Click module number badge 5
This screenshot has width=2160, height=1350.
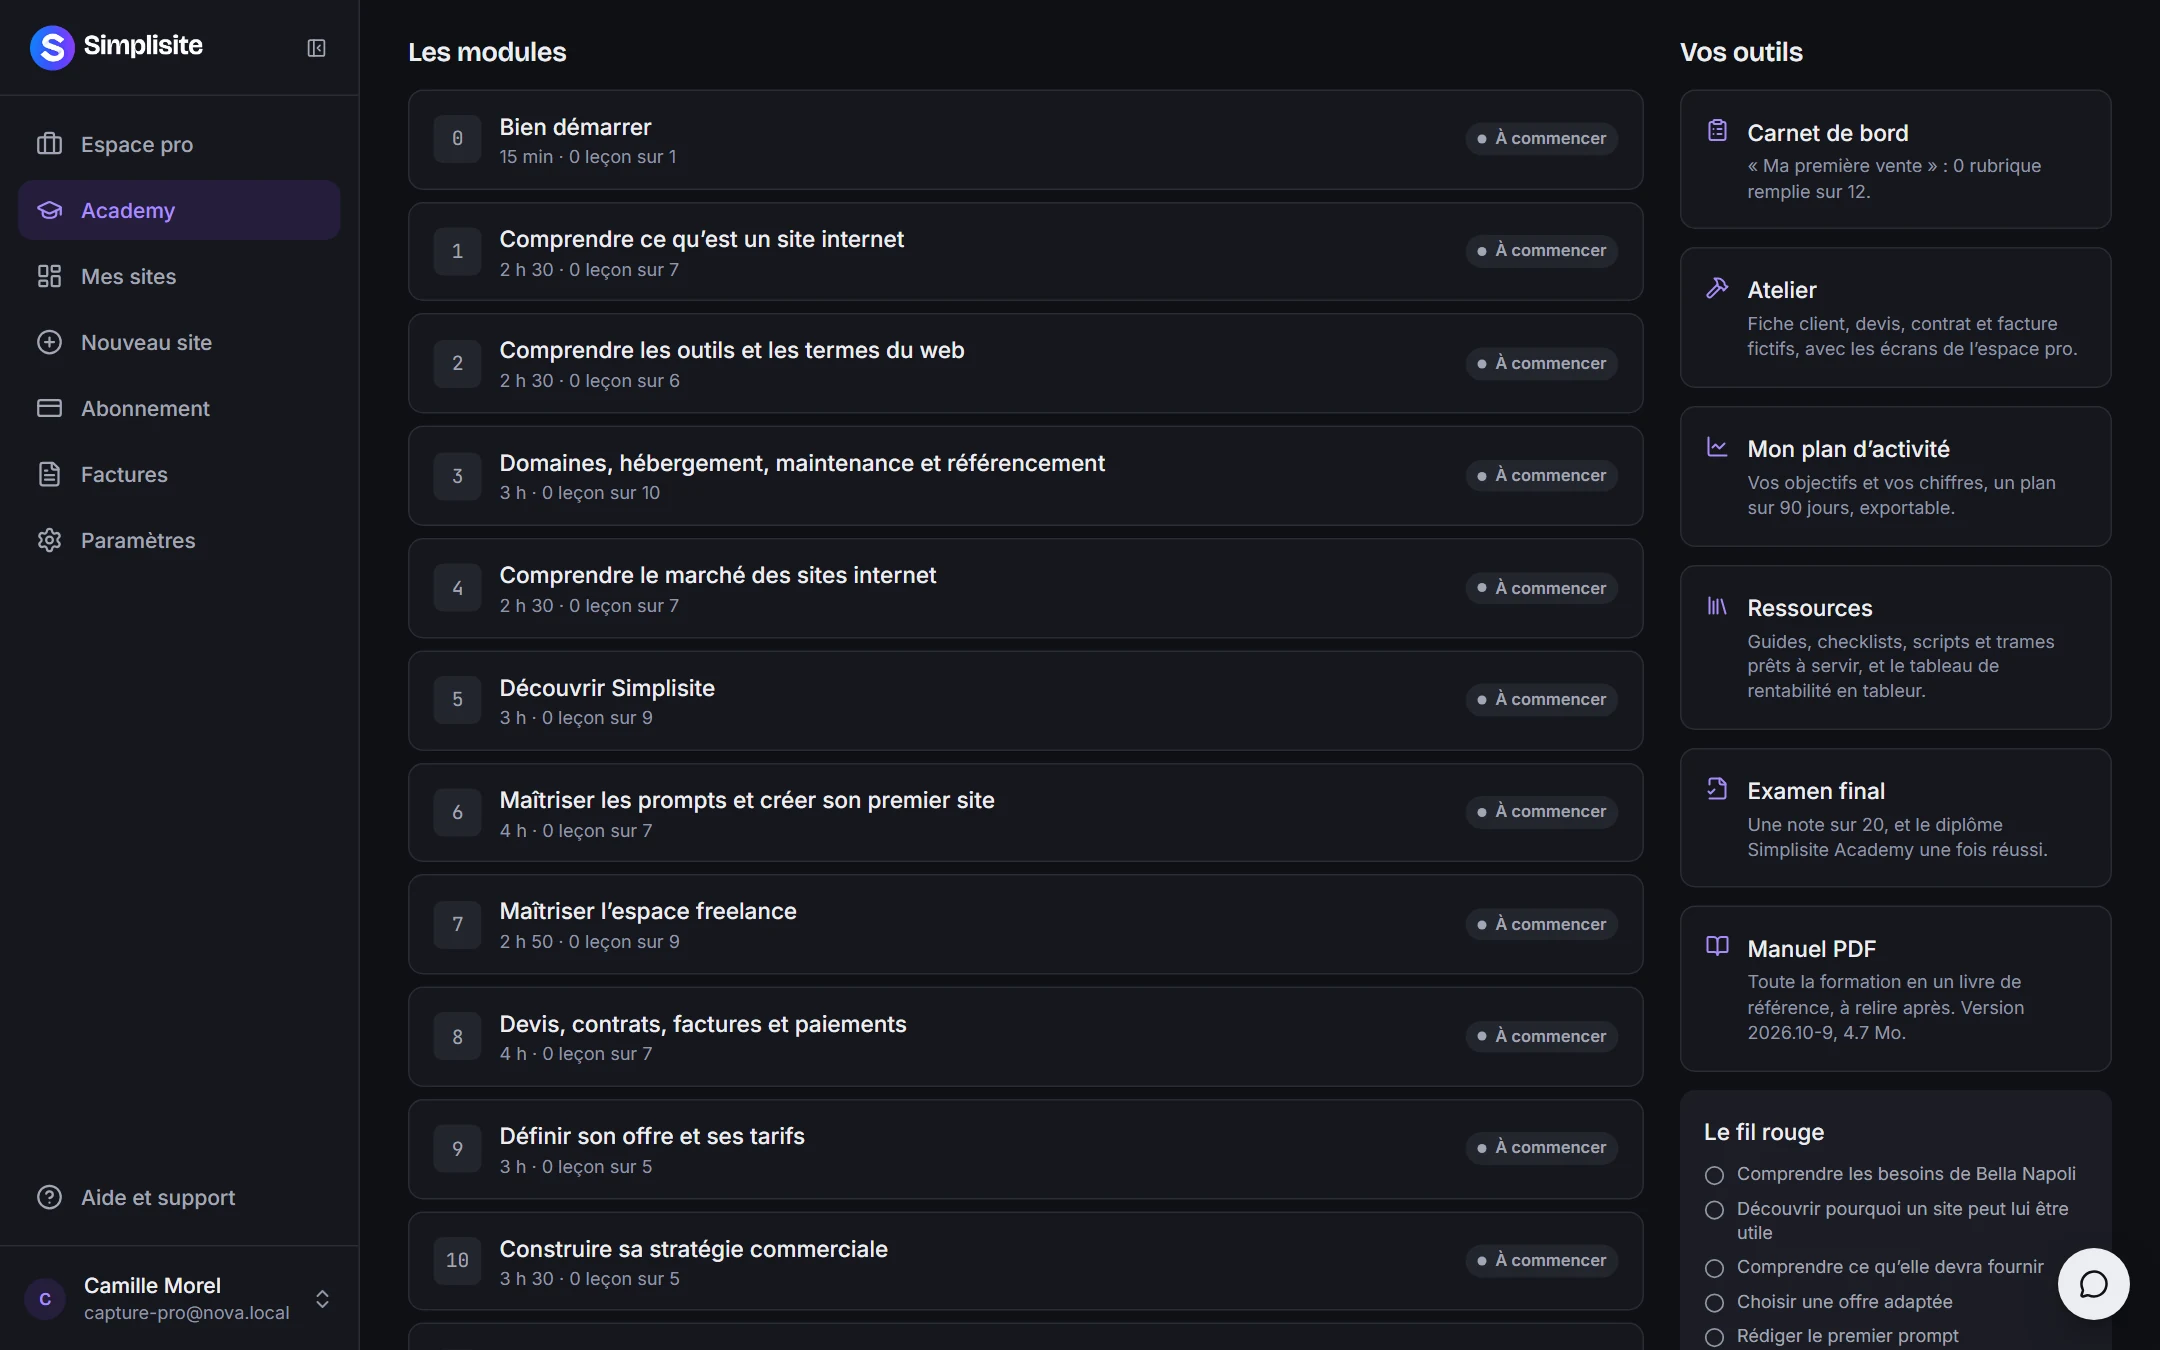tap(457, 700)
